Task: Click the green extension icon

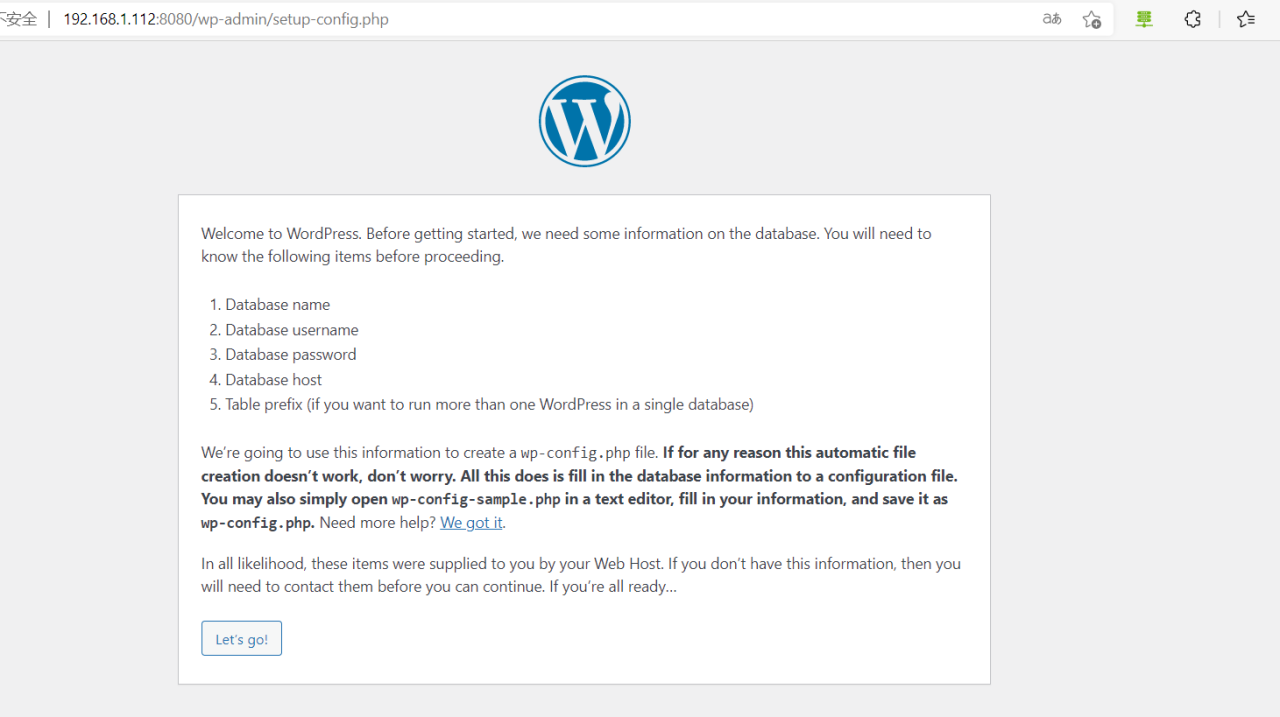Action: click(1144, 19)
